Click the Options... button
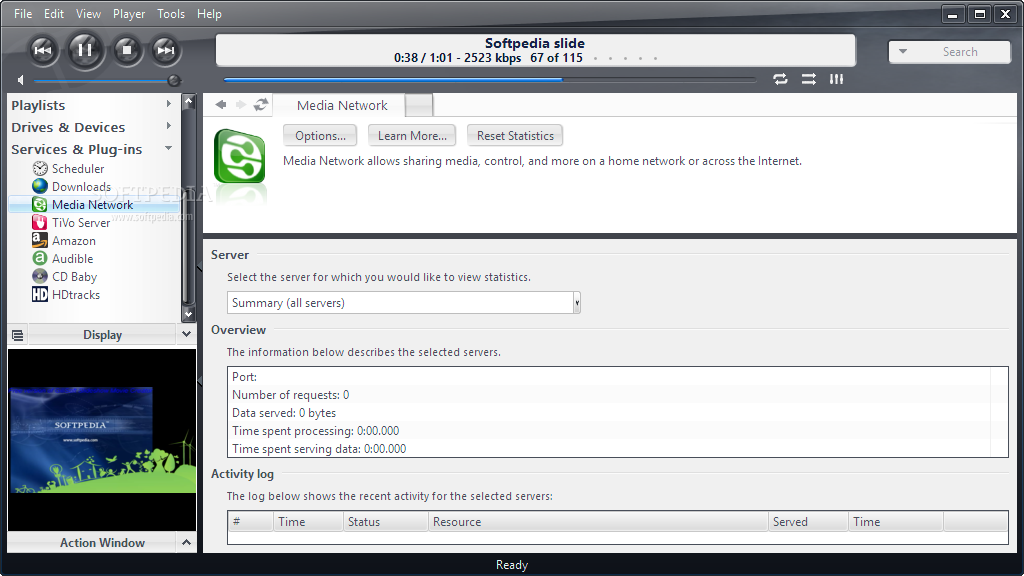 pos(320,136)
